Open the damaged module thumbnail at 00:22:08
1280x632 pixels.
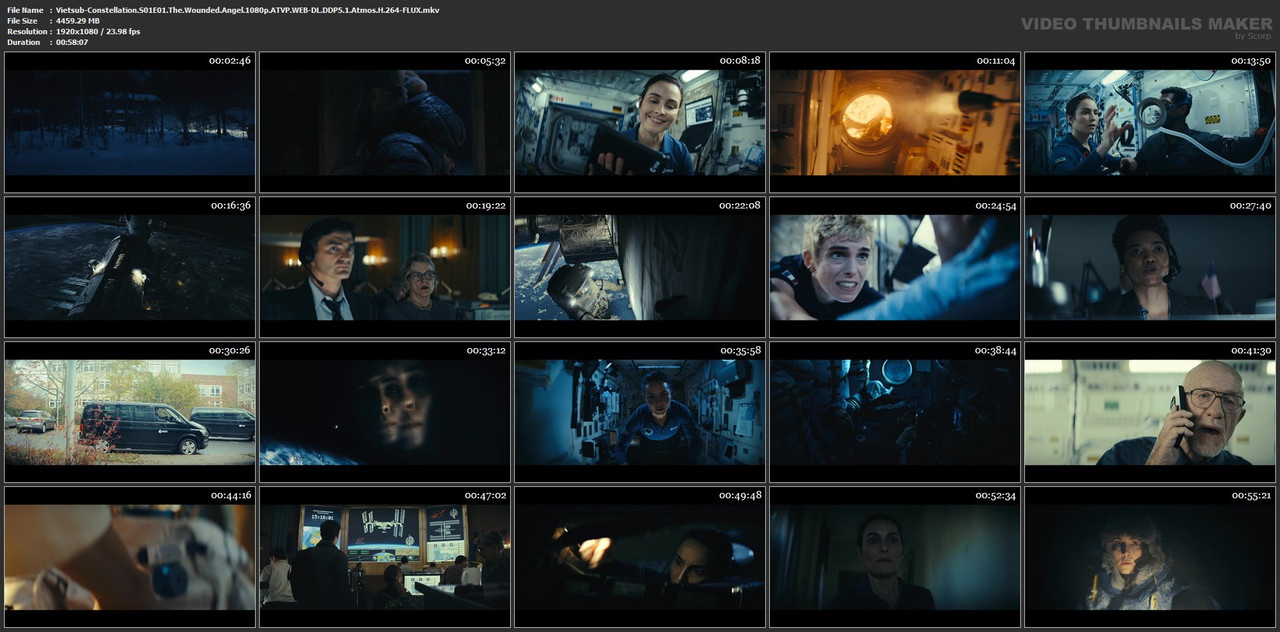[x=640, y=267]
